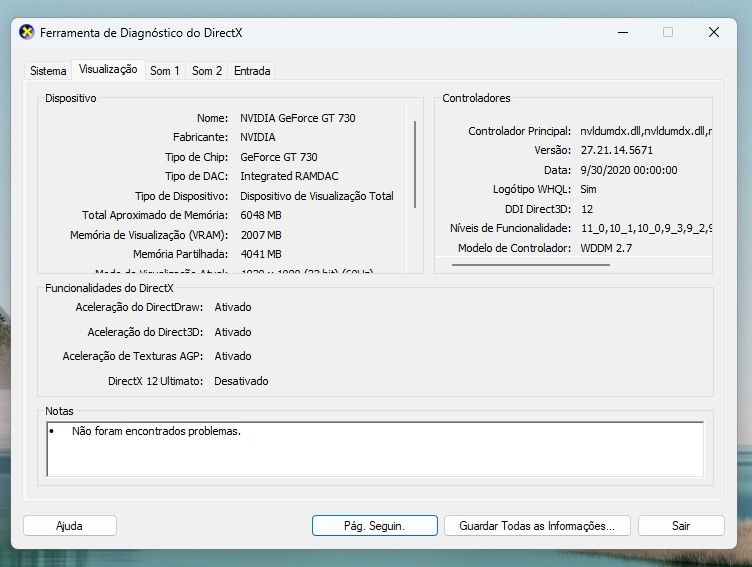Click Guardar Todas as Informações button
Screen dimensions: 752x567
pos(537,526)
